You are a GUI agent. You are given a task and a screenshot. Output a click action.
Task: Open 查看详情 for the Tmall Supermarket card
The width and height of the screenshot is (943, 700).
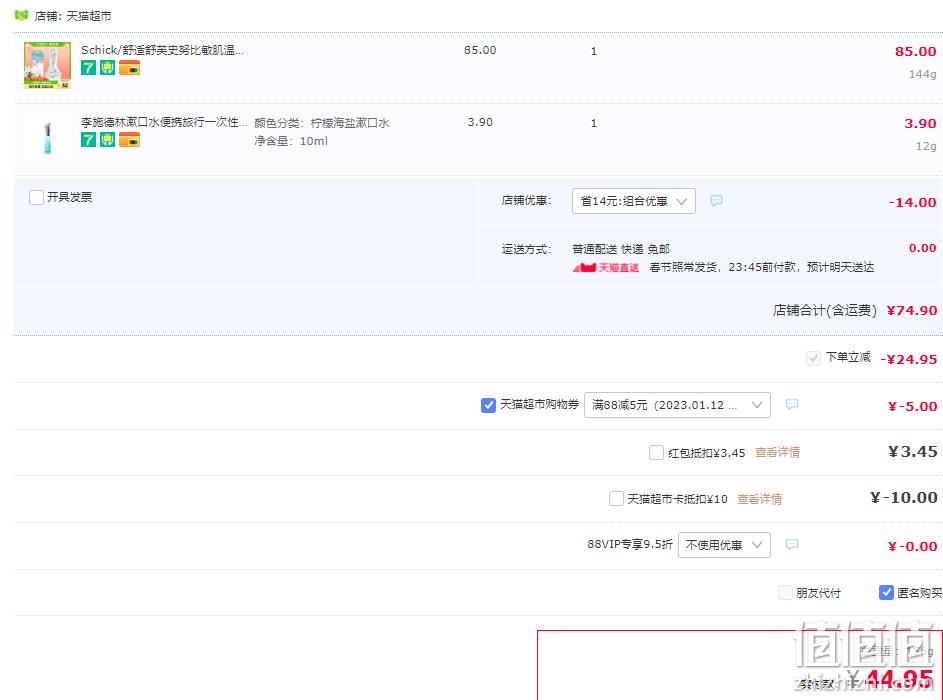(x=760, y=499)
